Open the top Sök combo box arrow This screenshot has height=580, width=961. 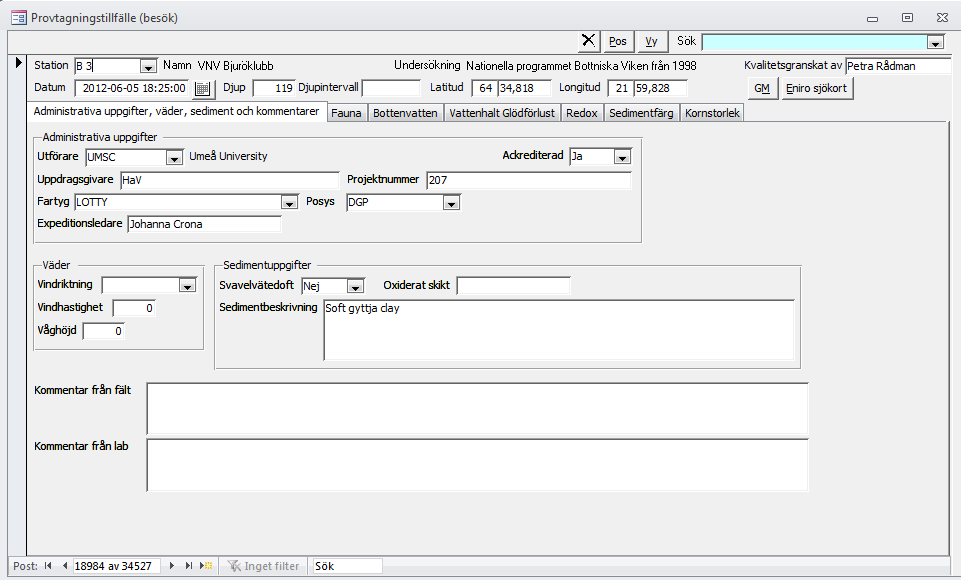935,42
